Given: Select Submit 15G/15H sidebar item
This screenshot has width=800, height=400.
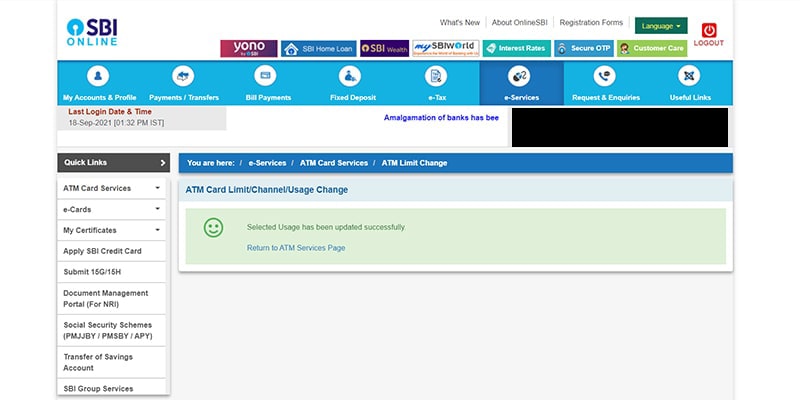Looking at the screenshot, I should coord(111,272).
